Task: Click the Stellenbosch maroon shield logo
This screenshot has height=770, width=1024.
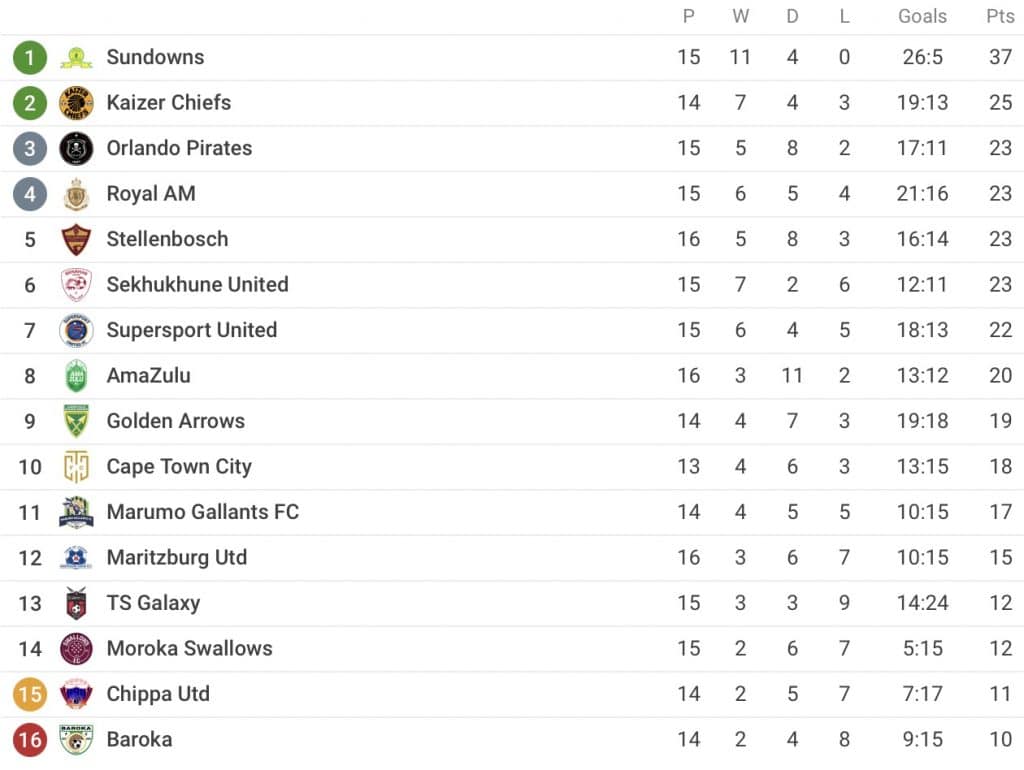Action: pos(76,240)
